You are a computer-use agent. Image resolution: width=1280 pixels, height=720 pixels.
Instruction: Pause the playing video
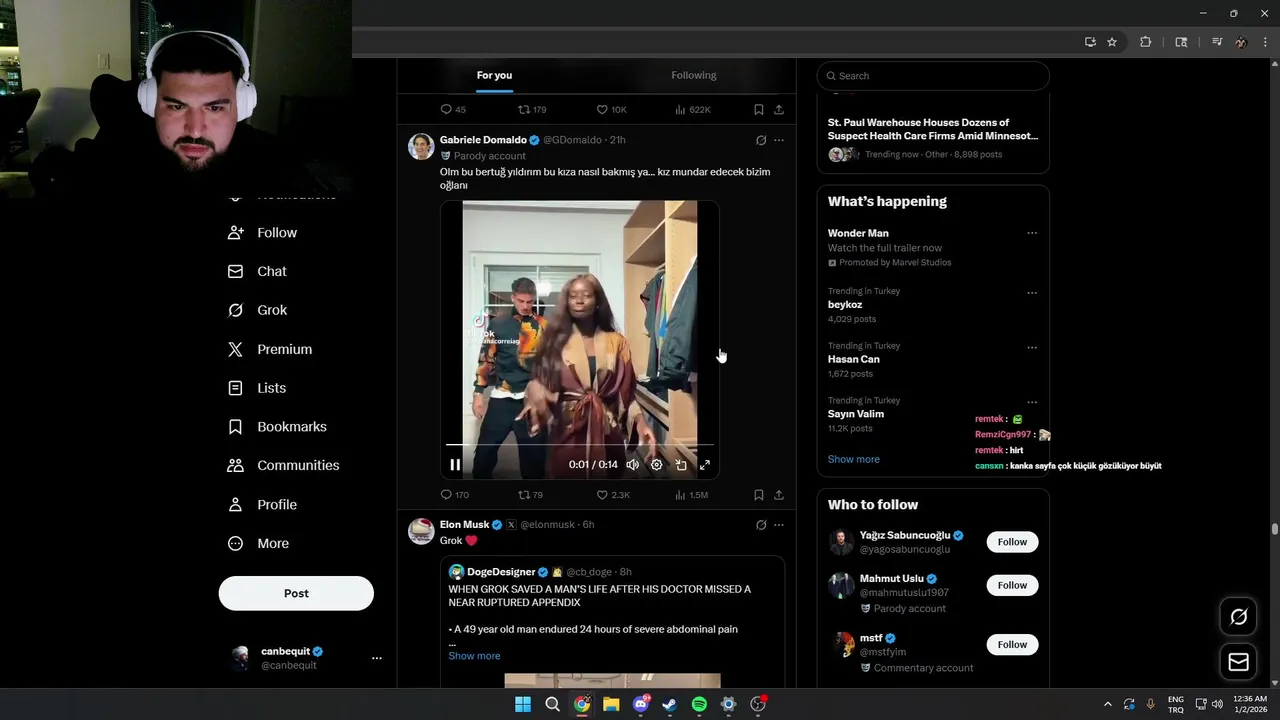455,465
